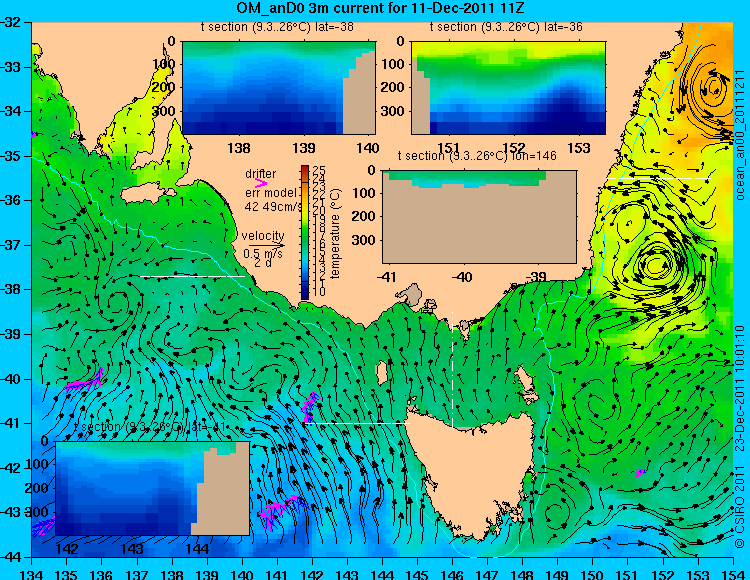This screenshot has height=580, width=750.
Task: Click the '-38' latitude label on left axis
Action: pyautogui.click(x=11, y=290)
